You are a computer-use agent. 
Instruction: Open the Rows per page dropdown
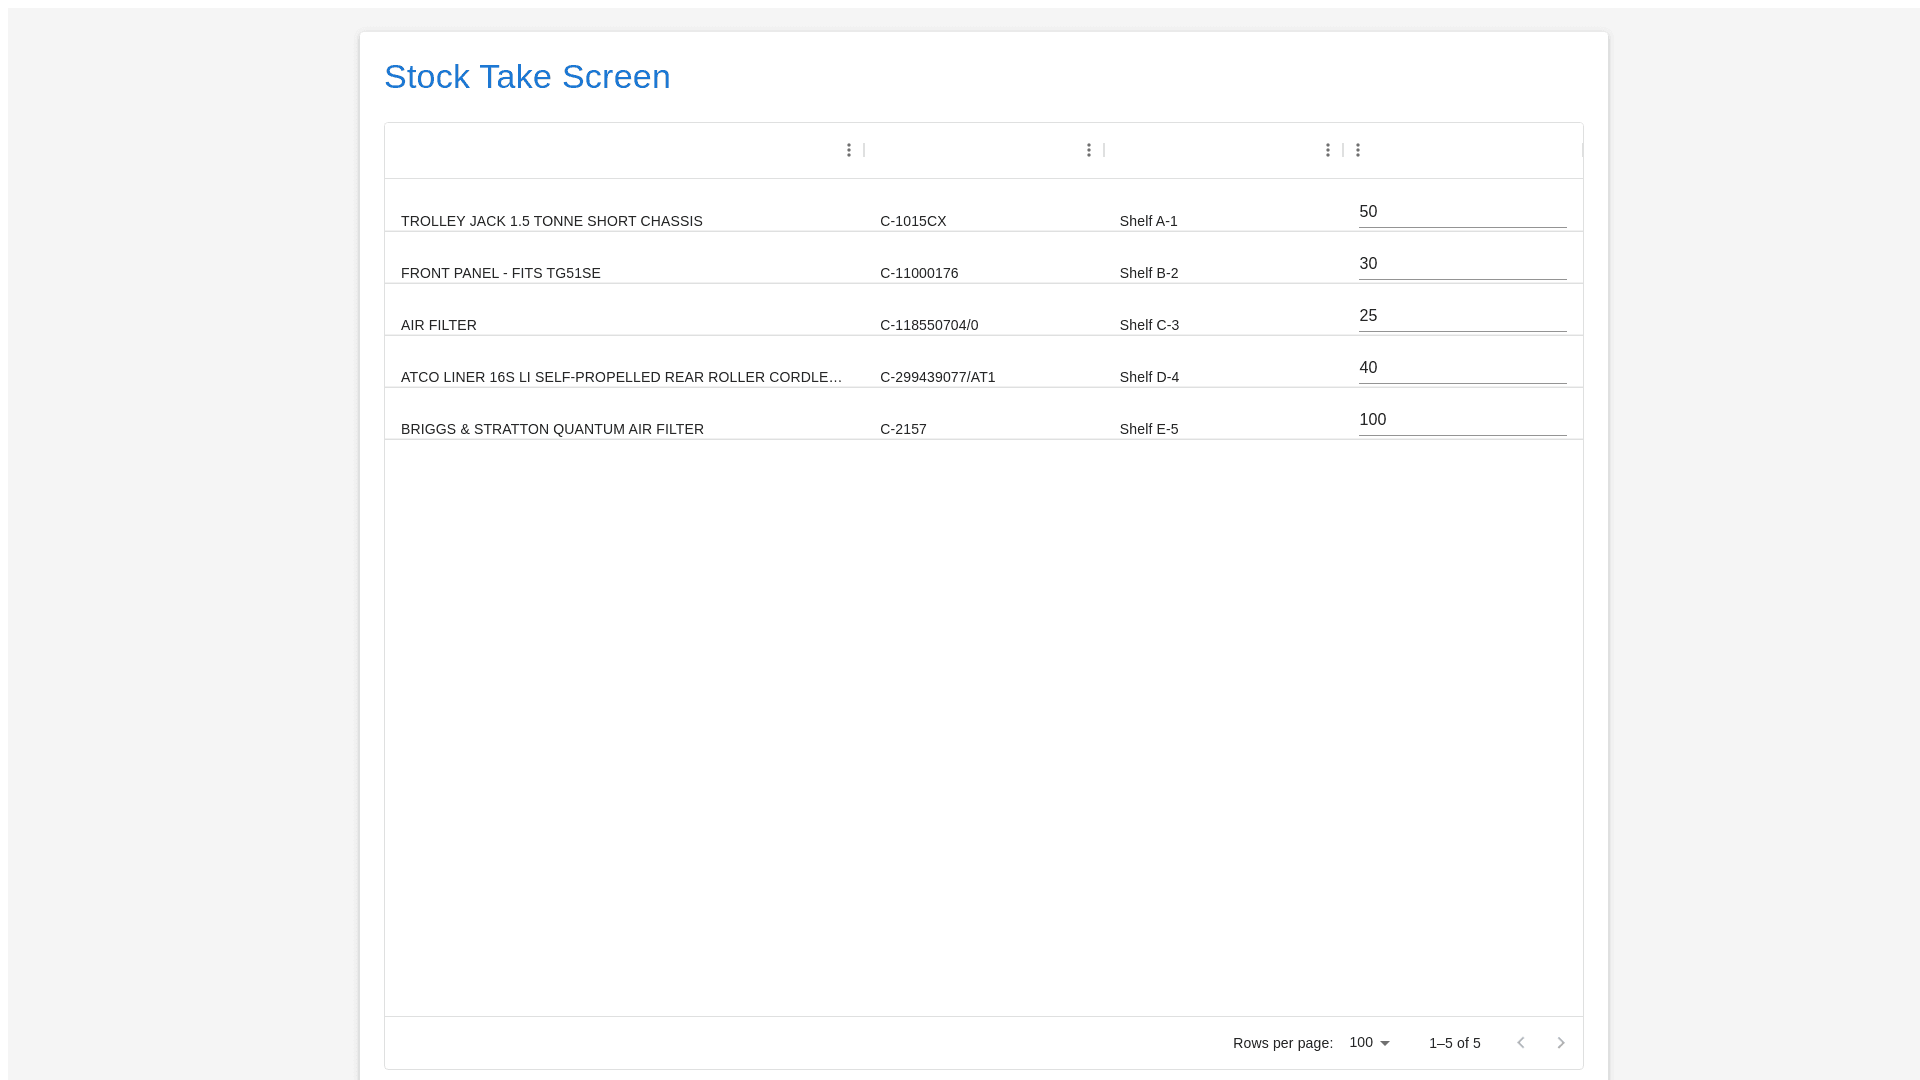(1368, 1042)
